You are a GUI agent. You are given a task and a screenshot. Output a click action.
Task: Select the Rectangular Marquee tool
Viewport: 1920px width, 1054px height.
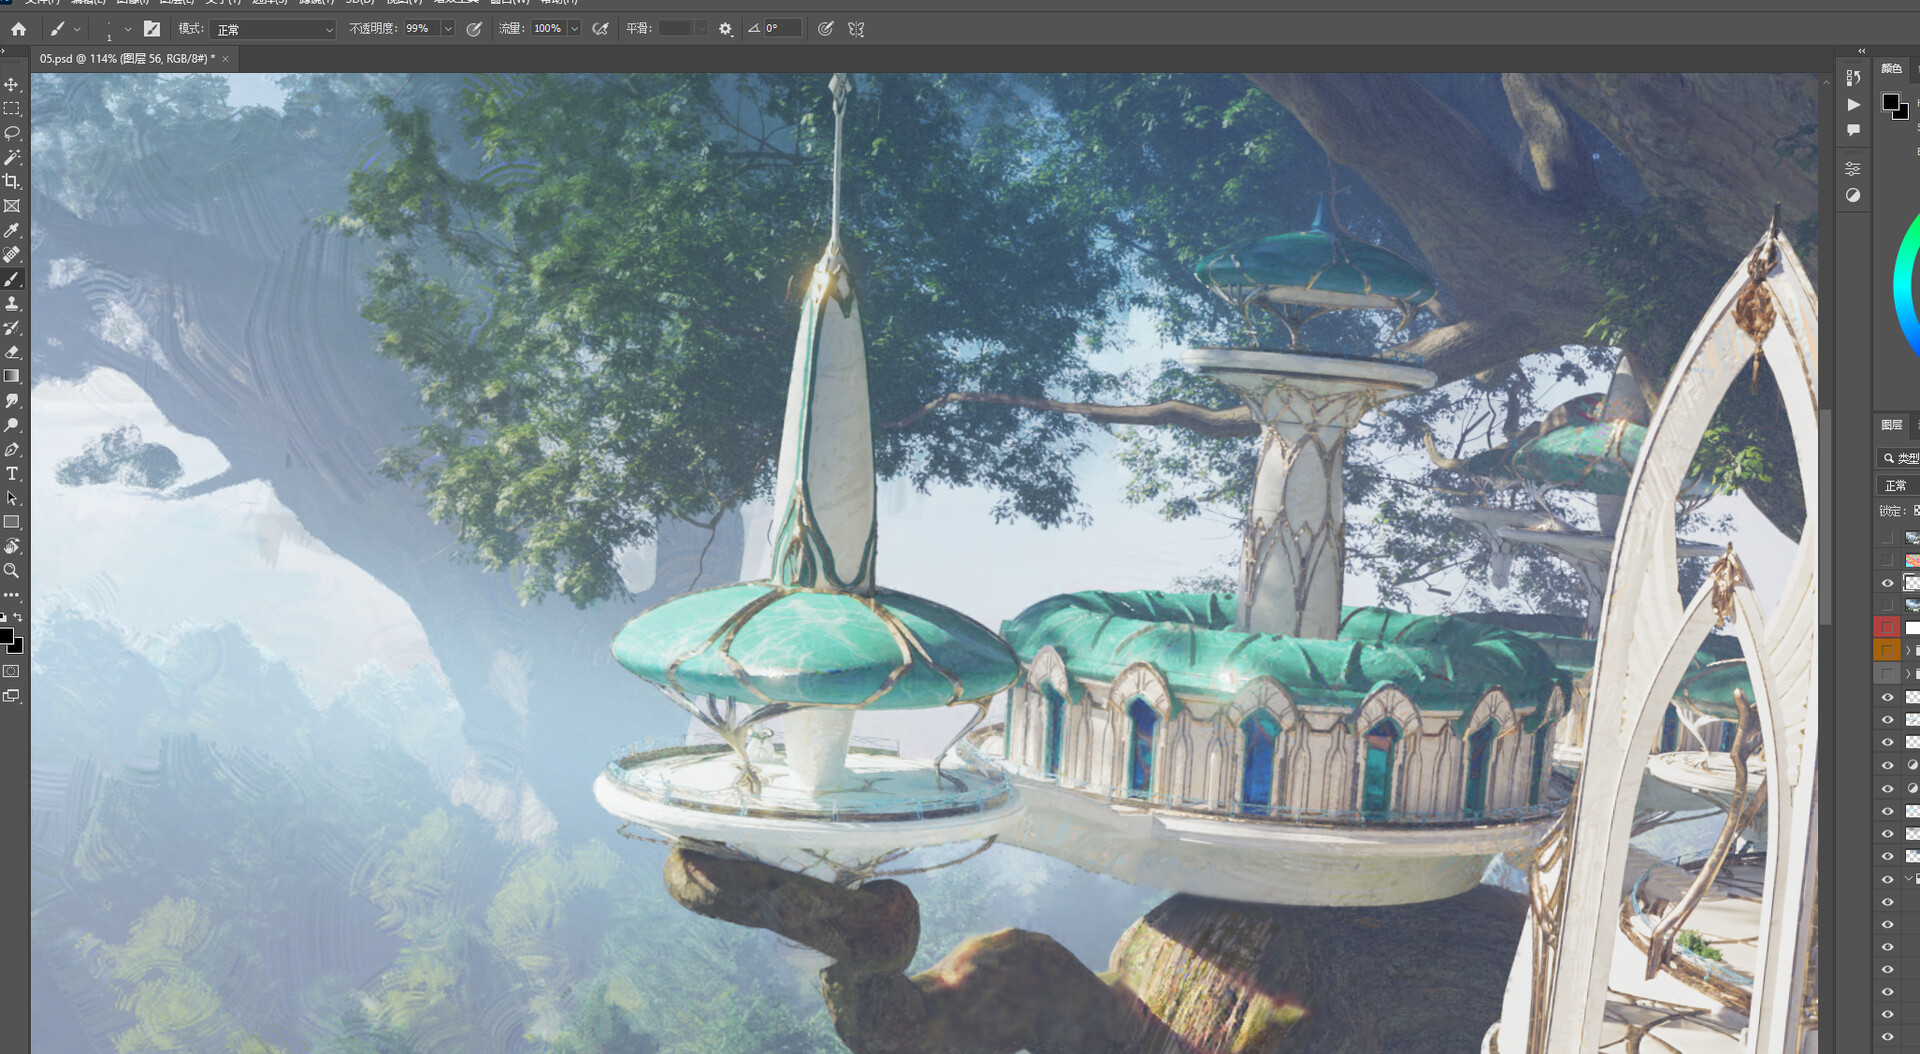(x=12, y=109)
